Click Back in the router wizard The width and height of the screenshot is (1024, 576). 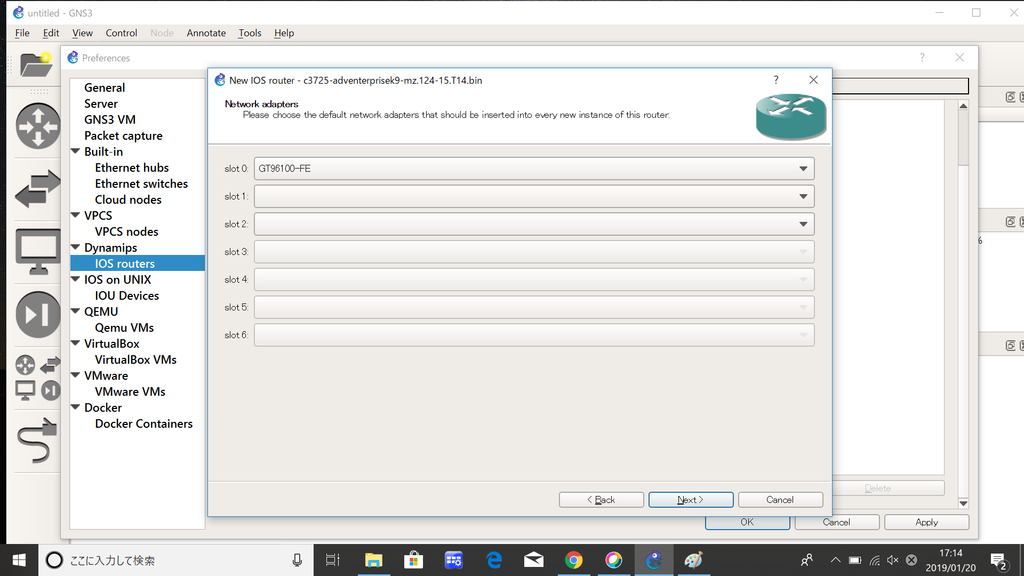[x=601, y=500]
